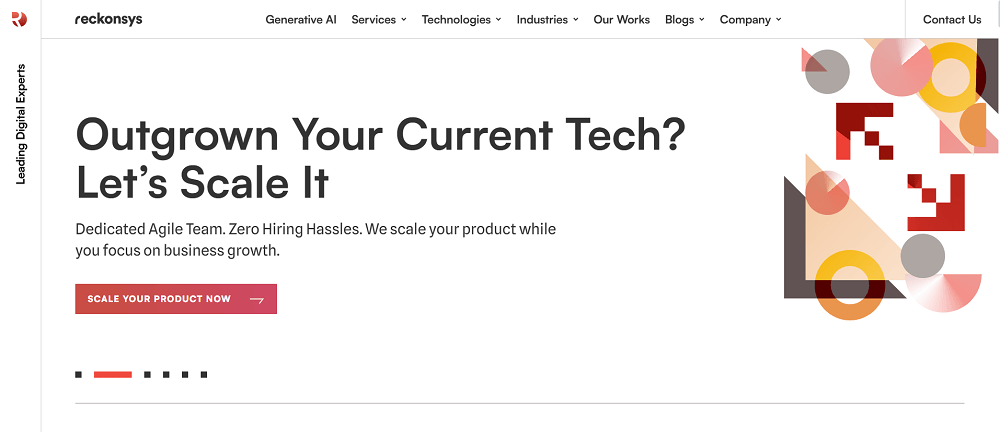Go to the first carousel slide dot
1000x432 pixels.
coord(78,375)
